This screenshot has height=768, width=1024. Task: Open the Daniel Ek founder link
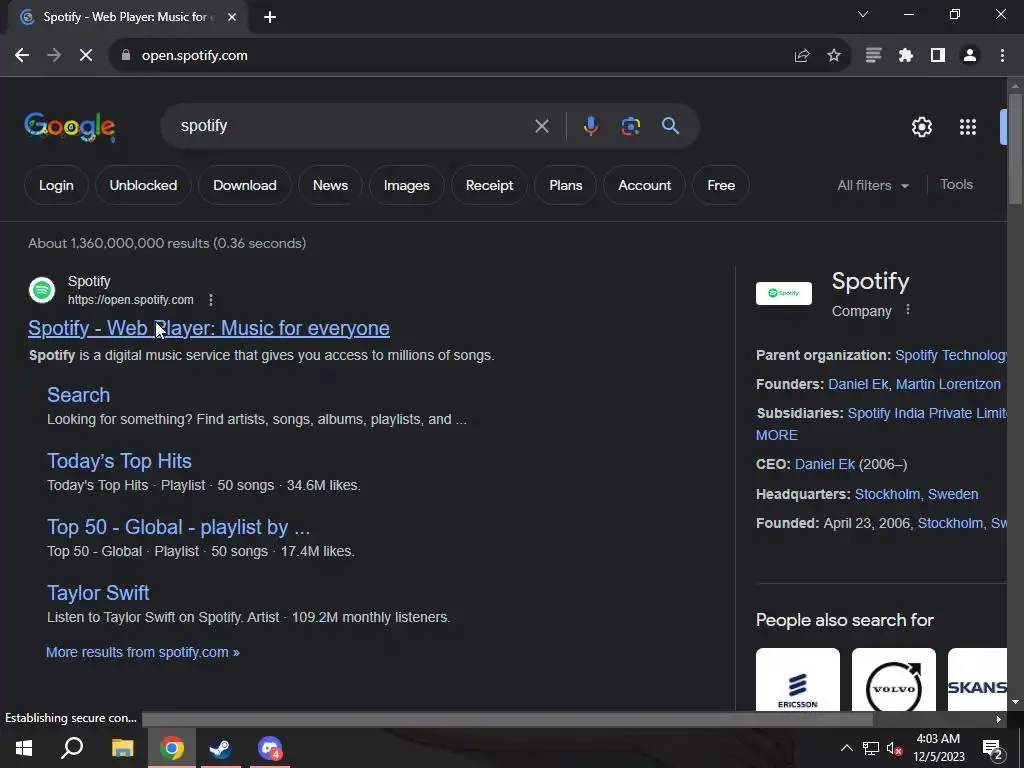click(x=858, y=385)
